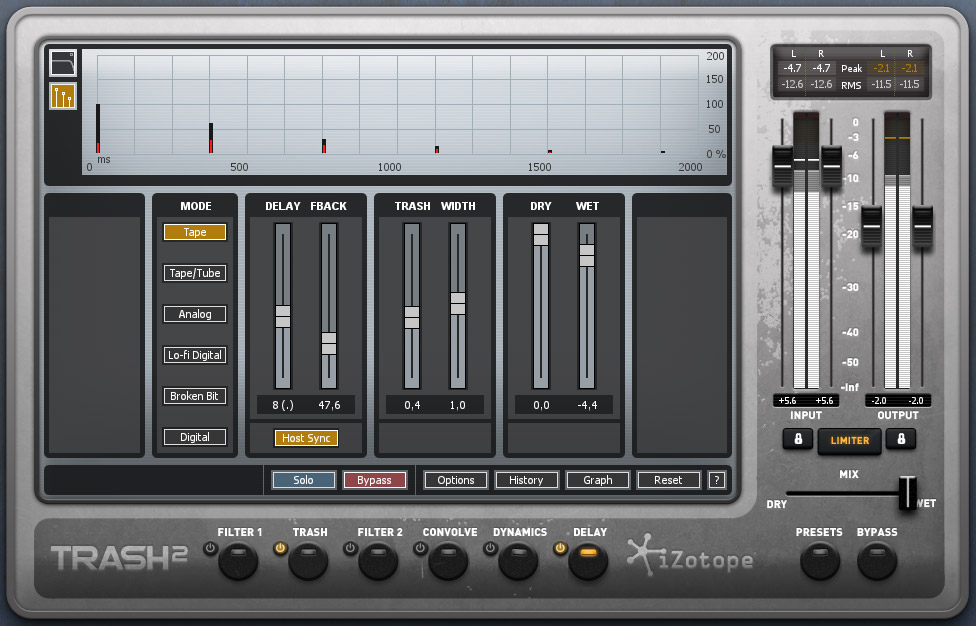Turn the Presets knob control
Viewport: 976px width, 626px height.
pos(819,563)
